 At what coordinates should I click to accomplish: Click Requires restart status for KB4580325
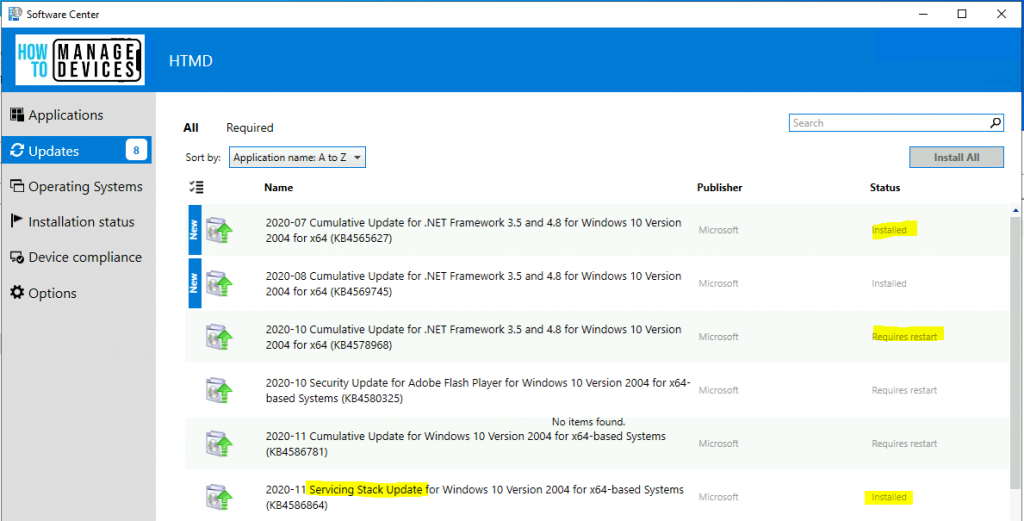(904, 390)
